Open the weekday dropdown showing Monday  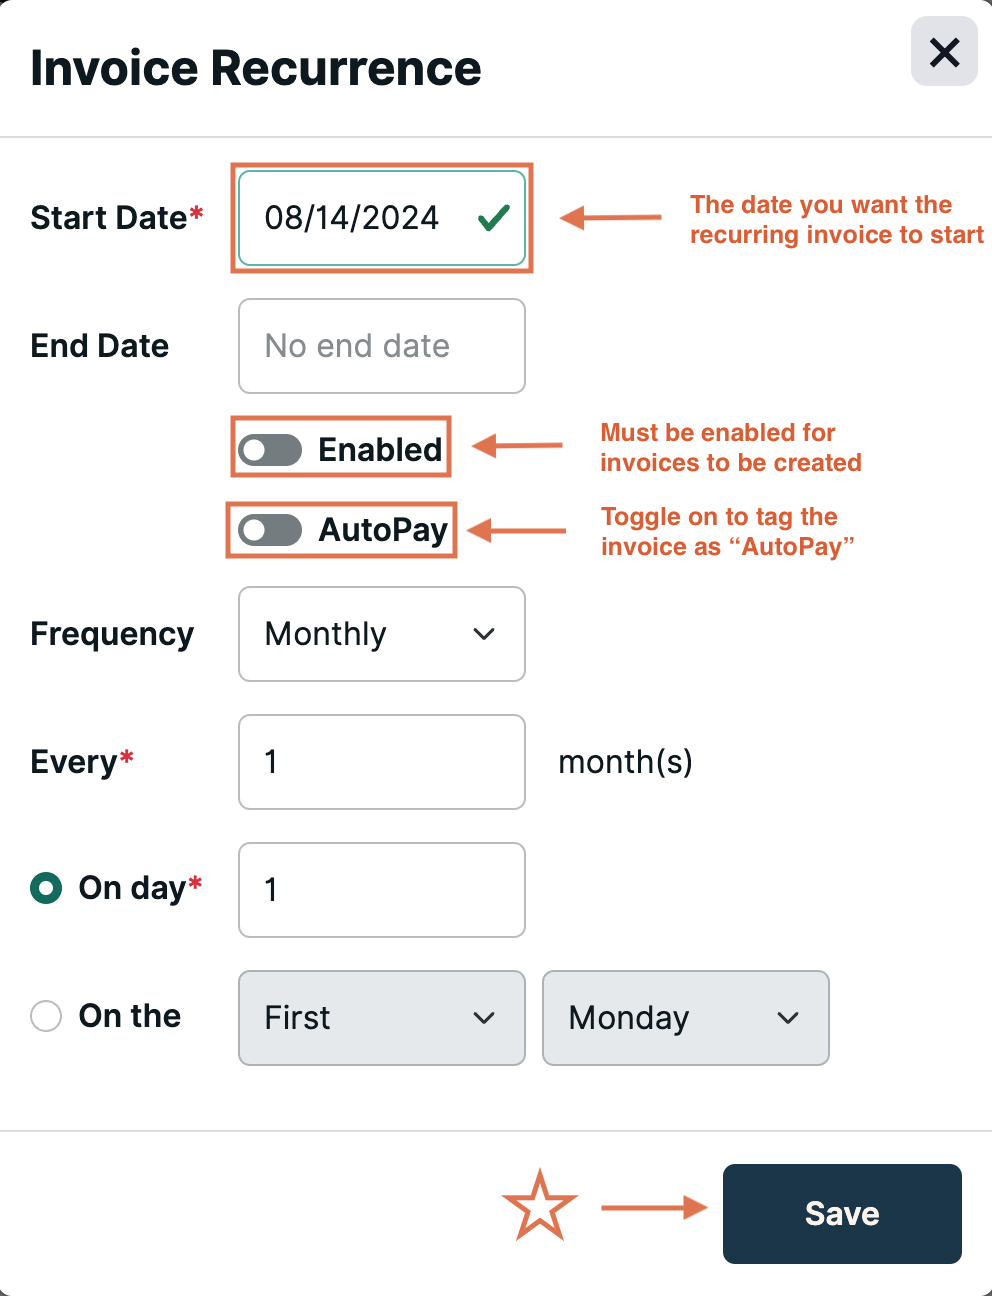(x=686, y=1018)
